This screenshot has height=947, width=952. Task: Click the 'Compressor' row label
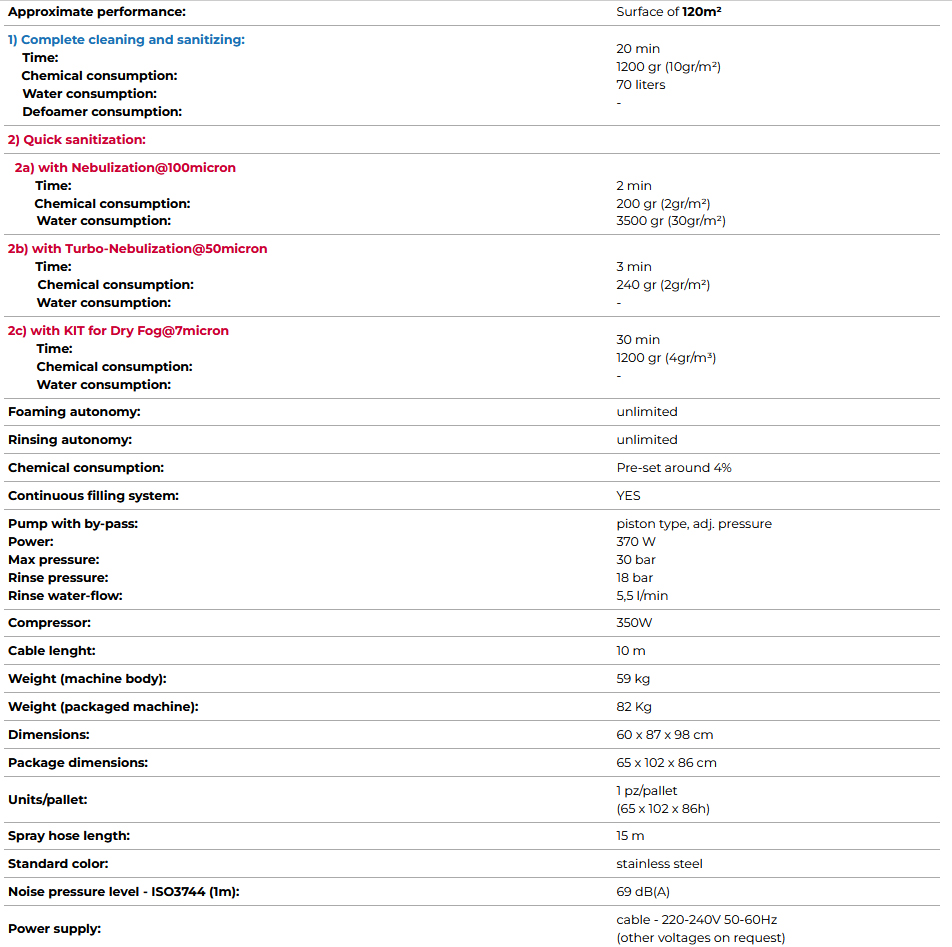pyautogui.click(x=51, y=623)
